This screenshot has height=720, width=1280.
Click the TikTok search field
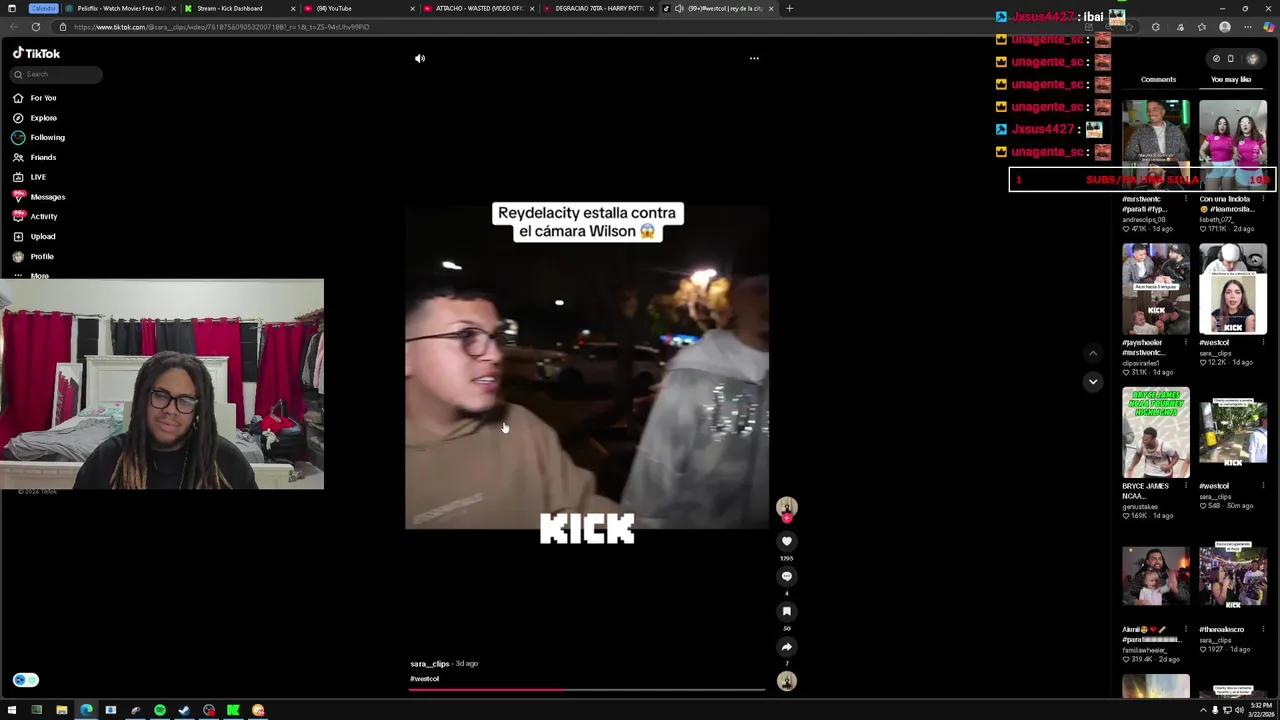57,74
